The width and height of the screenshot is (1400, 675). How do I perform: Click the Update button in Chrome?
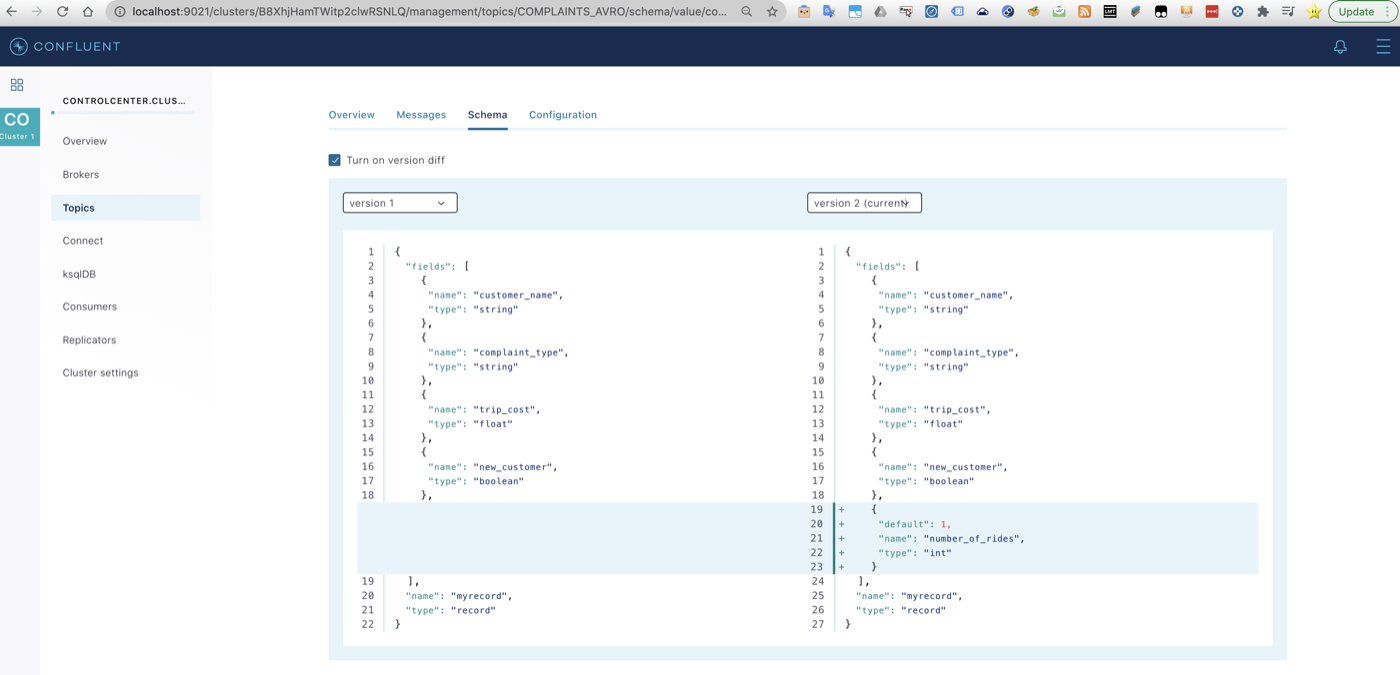pos(1361,12)
